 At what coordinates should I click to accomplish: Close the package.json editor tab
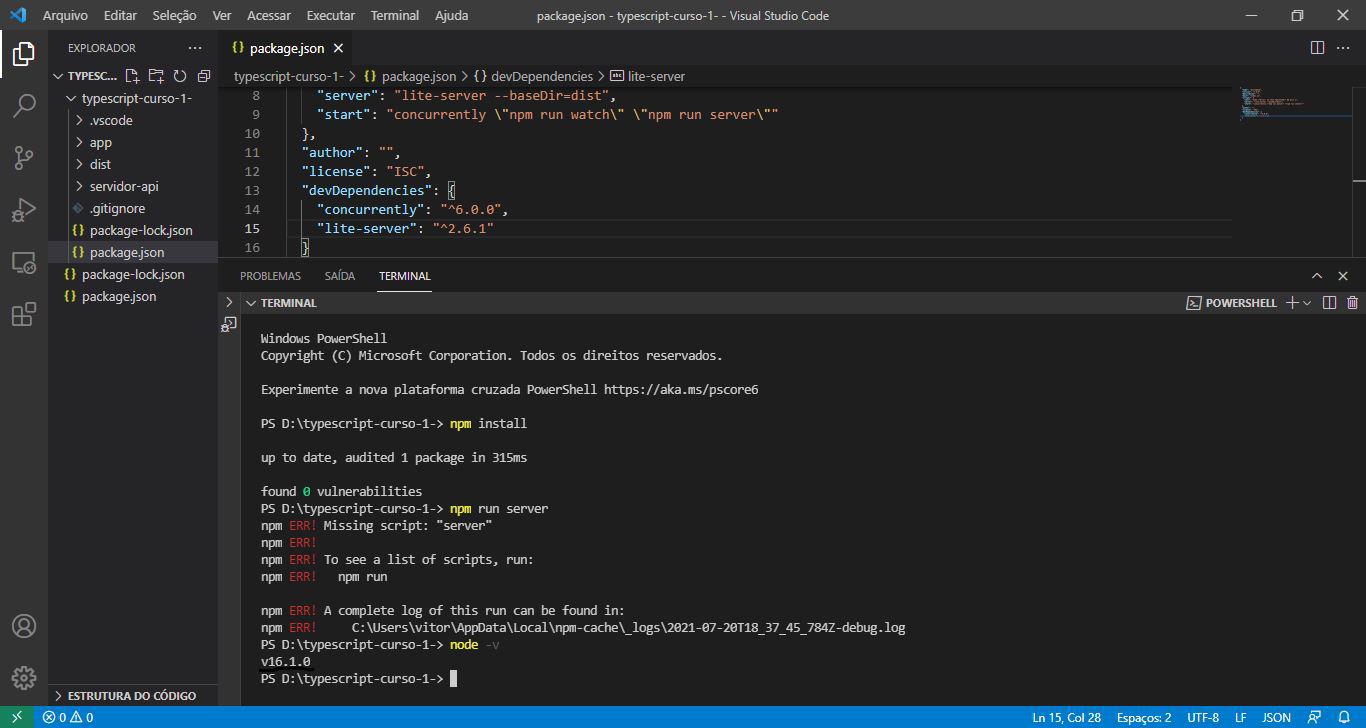(338, 48)
